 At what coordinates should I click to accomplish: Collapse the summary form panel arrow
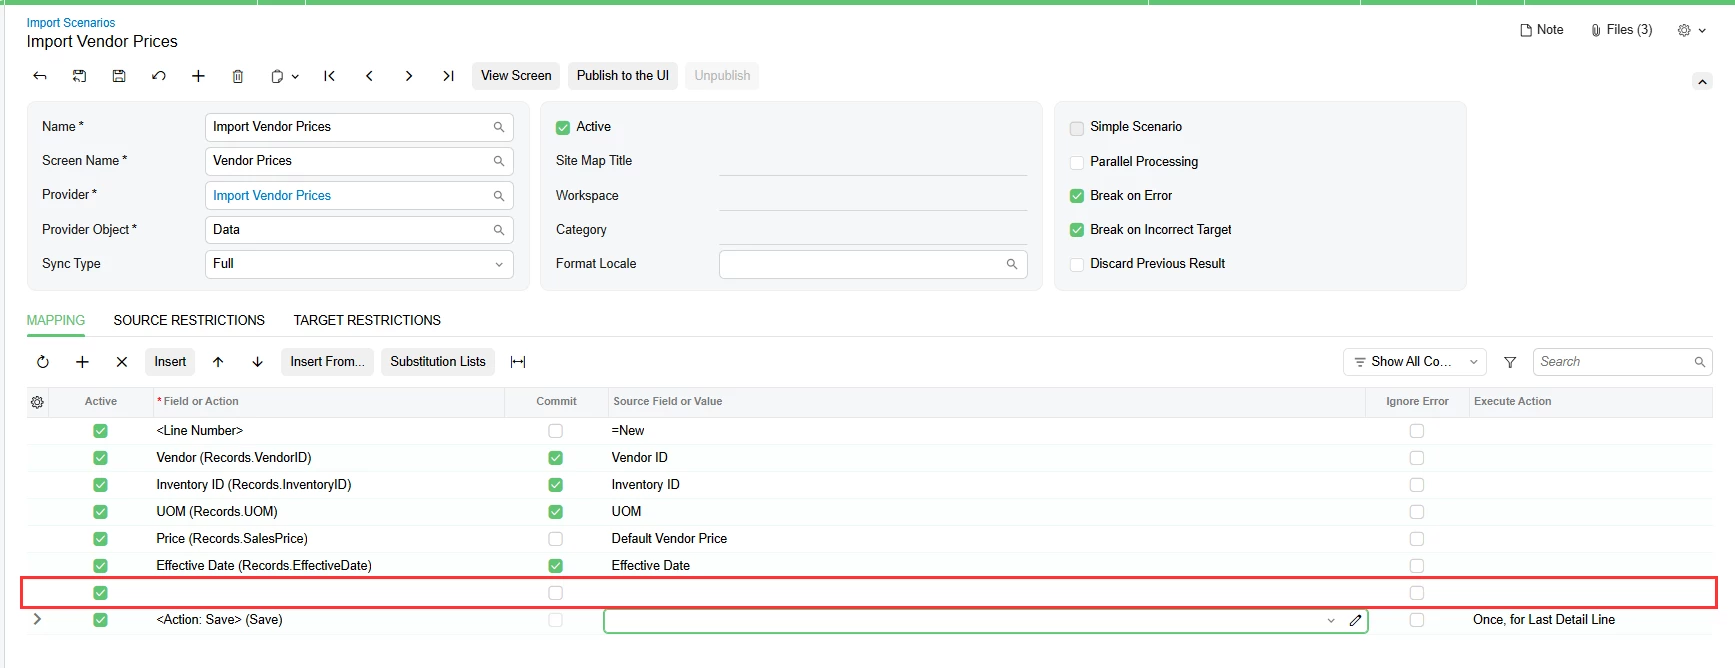[x=1703, y=82]
